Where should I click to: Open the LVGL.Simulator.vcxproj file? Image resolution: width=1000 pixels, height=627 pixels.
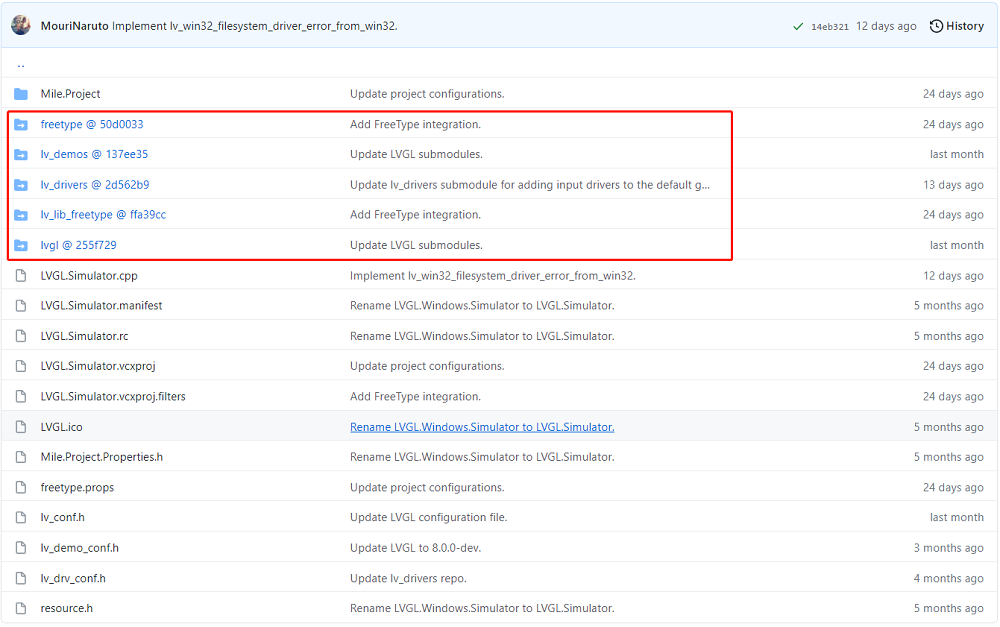[98, 366]
